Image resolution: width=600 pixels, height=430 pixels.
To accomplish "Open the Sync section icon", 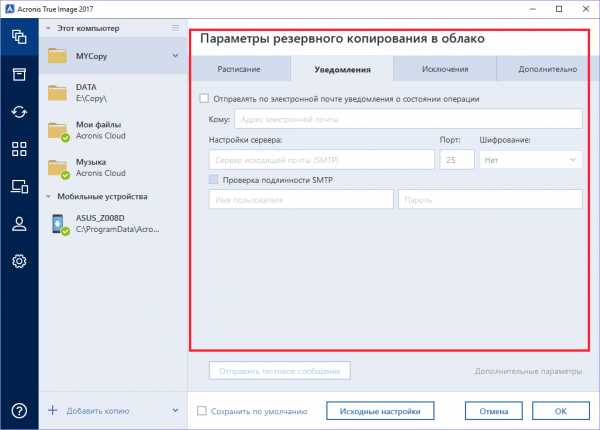I will coord(18,112).
